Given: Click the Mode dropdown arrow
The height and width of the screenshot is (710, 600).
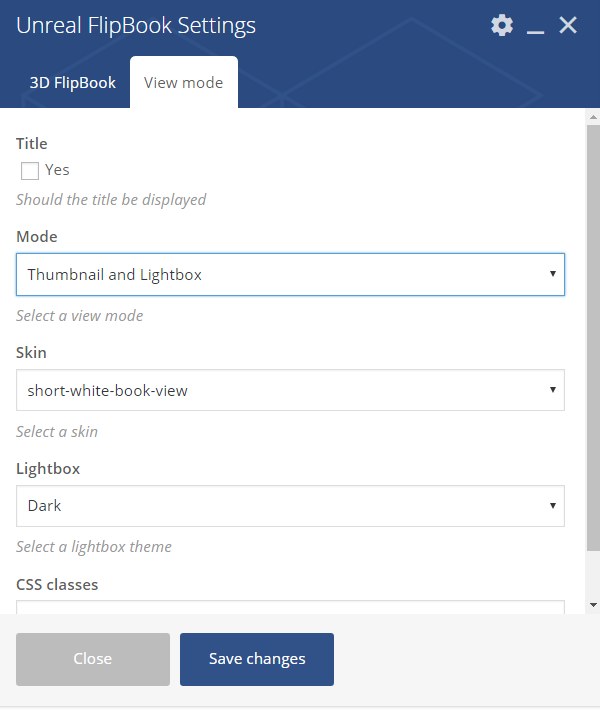Looking at the screenshot, I should 552,274.
